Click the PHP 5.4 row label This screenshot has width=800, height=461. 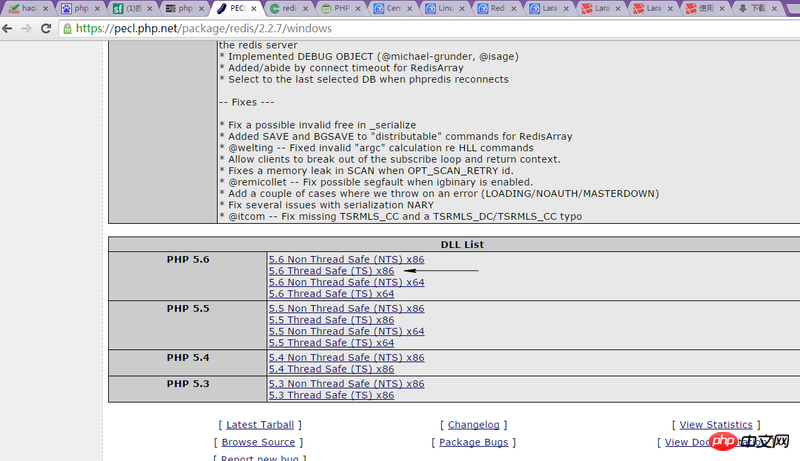188,357
